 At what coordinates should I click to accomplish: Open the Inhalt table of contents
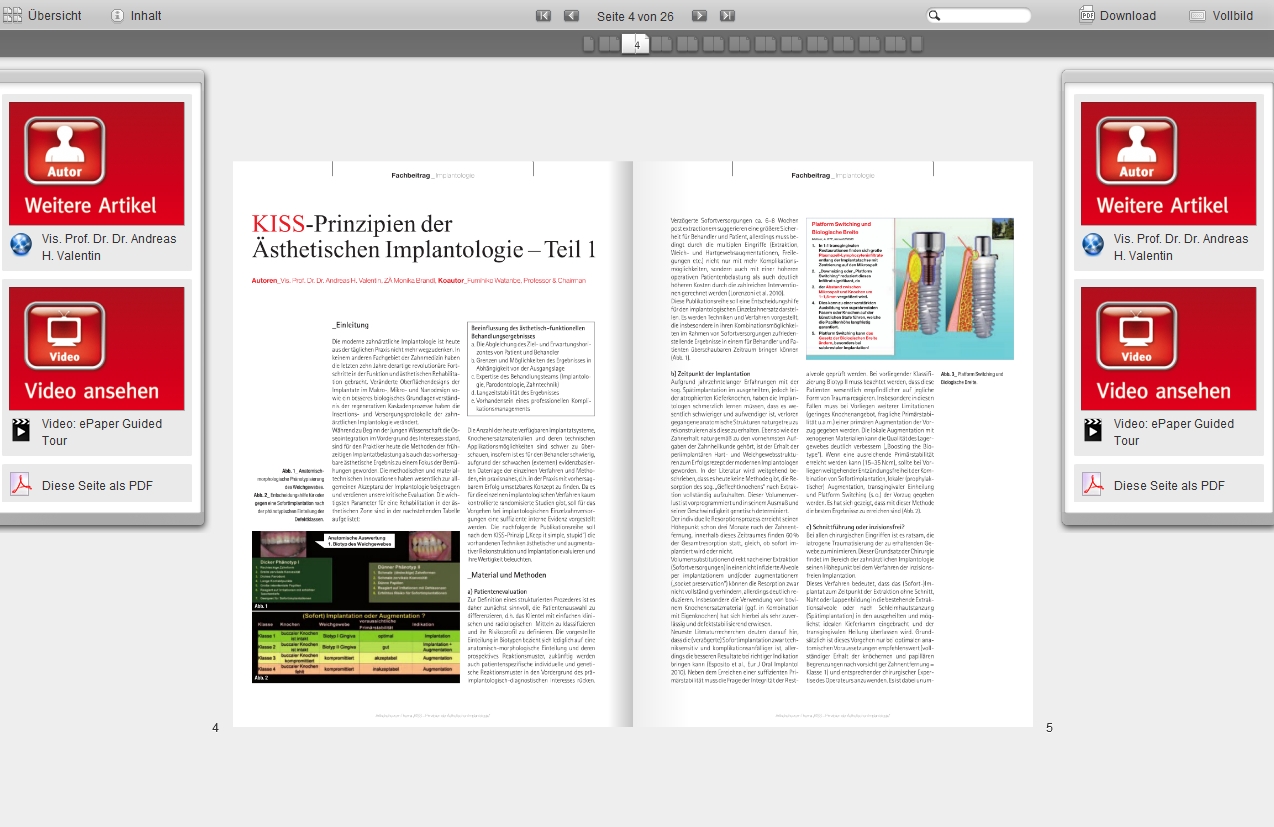[x=135, y=15]
